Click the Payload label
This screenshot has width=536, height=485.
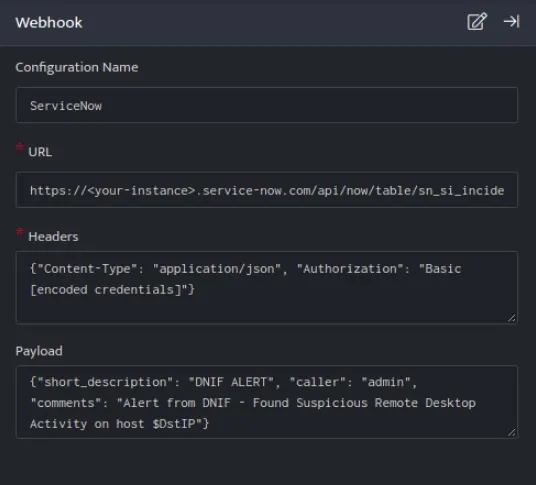point(39,351)
